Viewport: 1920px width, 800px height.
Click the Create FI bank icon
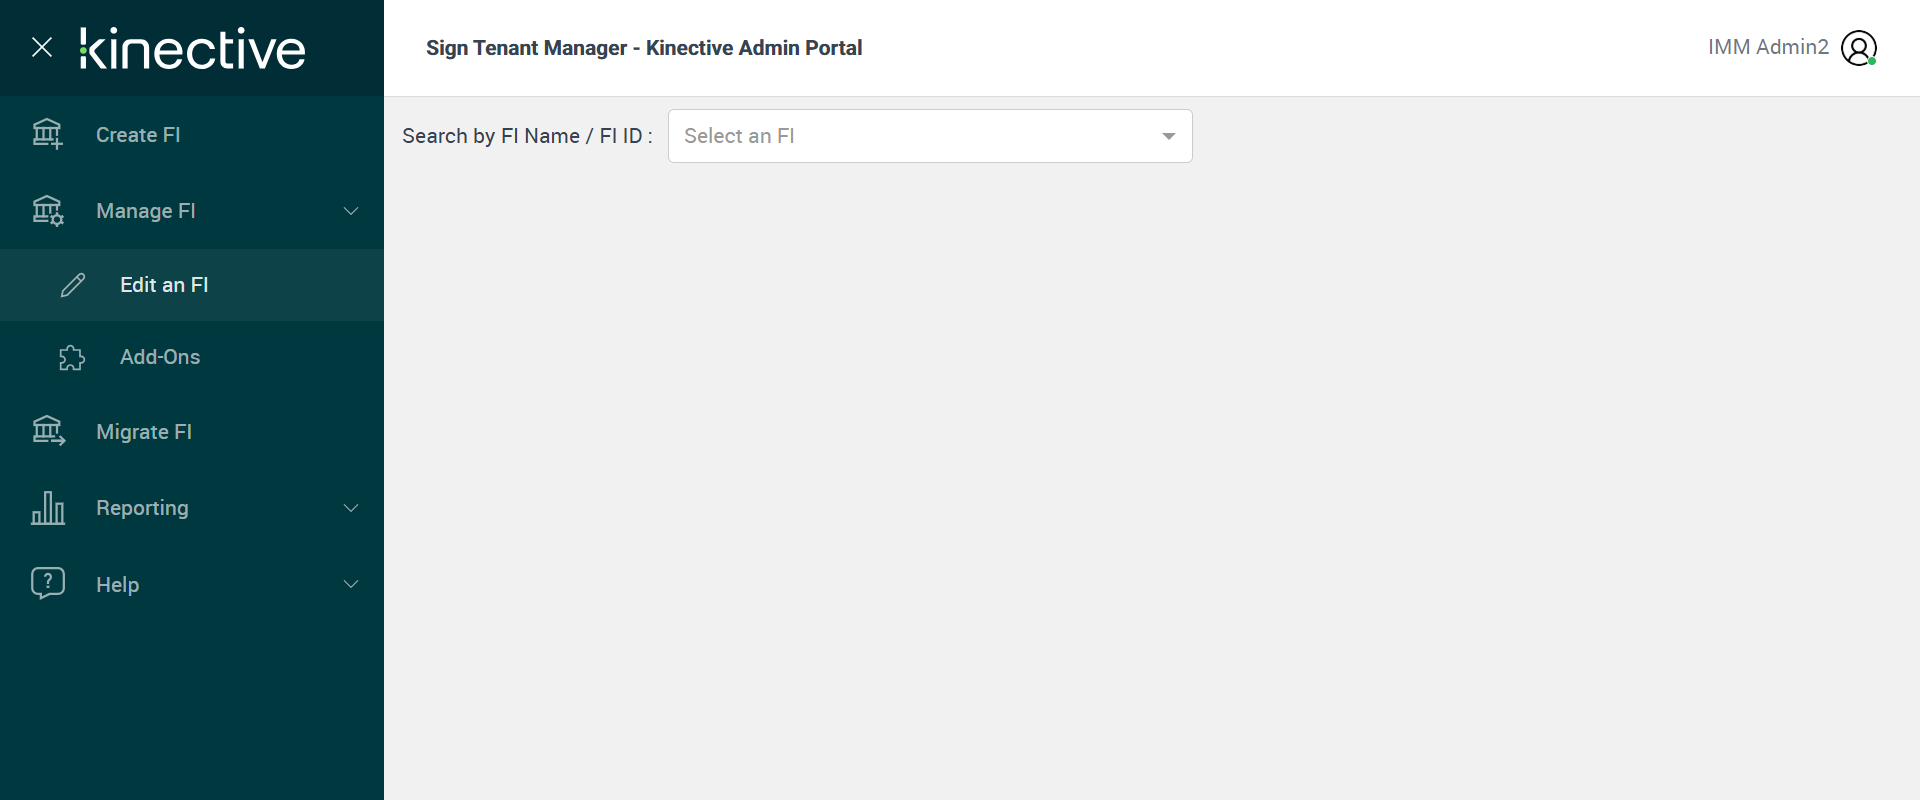pyautogui.click(x=47, y=134)
